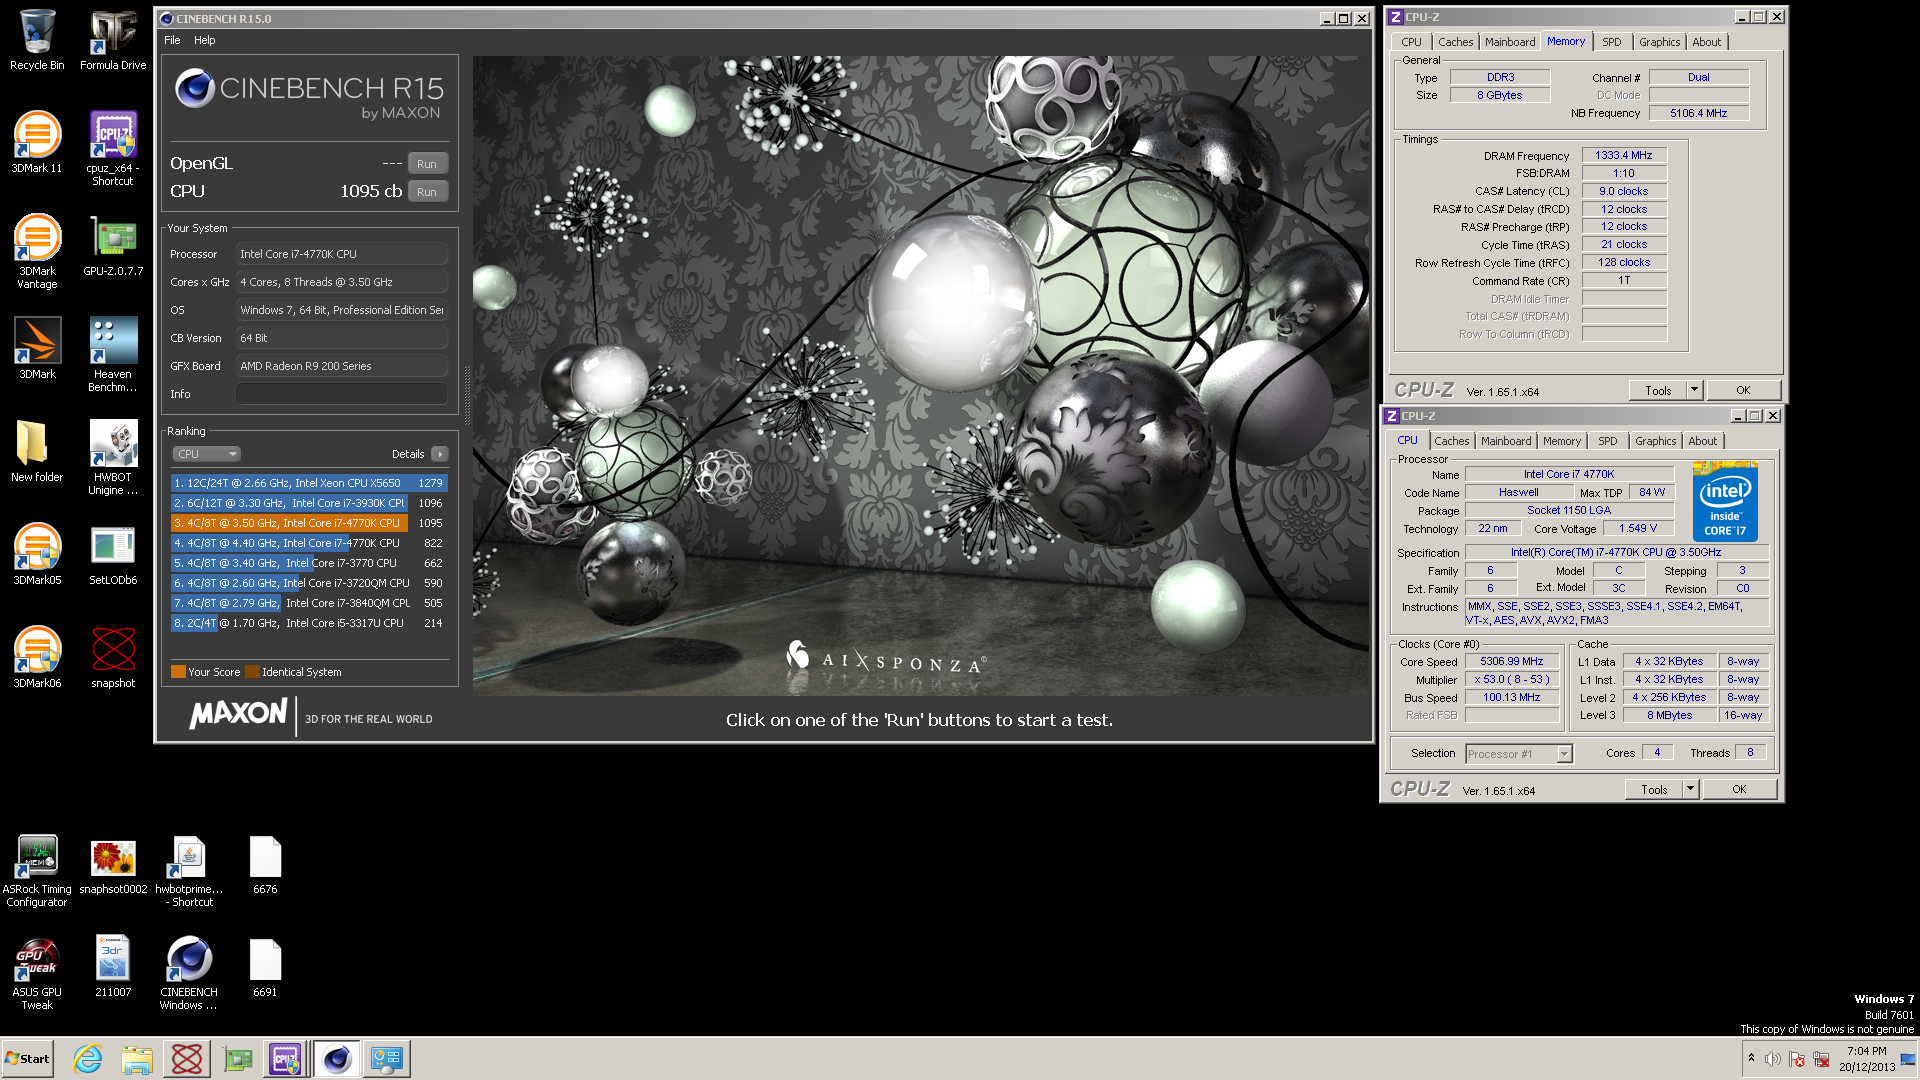The width and height of the screenshot is (1920, 1080).
Task: Select the highlighted 3.50 GHz i7-4770K row
Action: click(309, 523)
